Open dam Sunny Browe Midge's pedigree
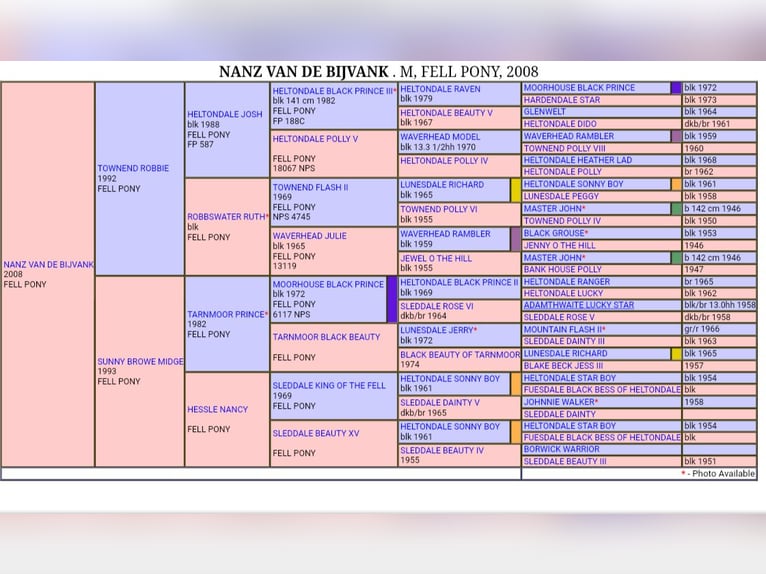This screenshot has height=574, width=766. 140,362
